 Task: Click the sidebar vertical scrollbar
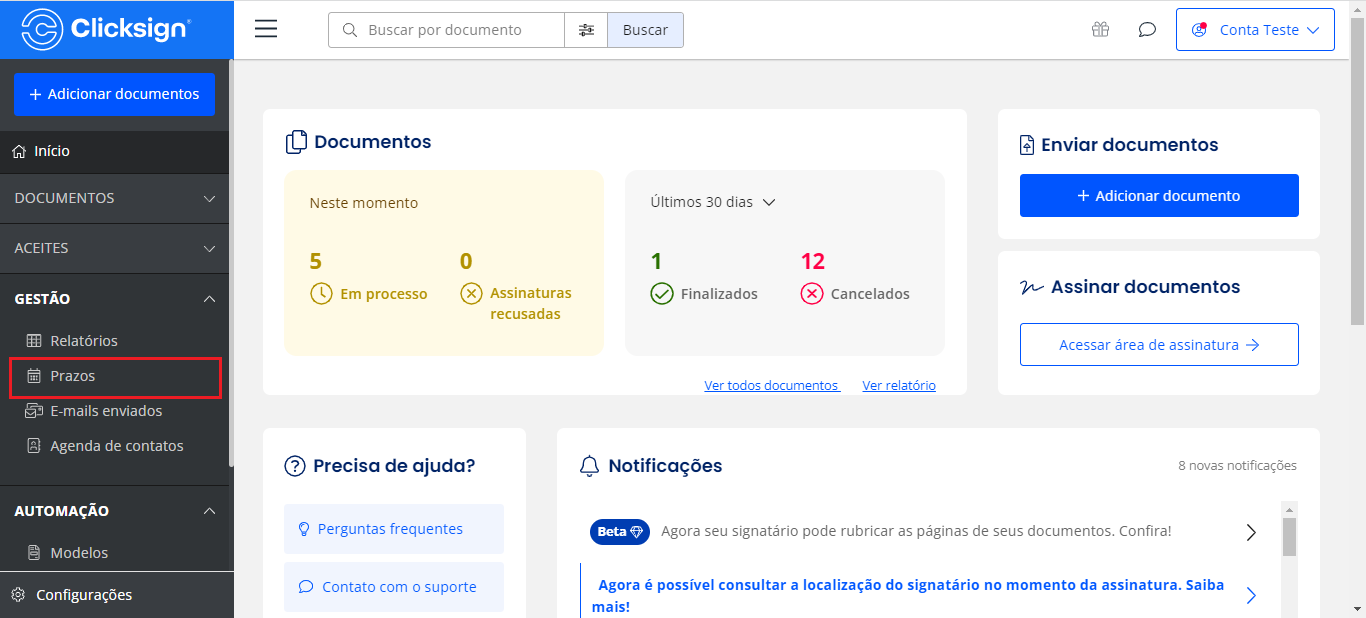coord(231,265)
